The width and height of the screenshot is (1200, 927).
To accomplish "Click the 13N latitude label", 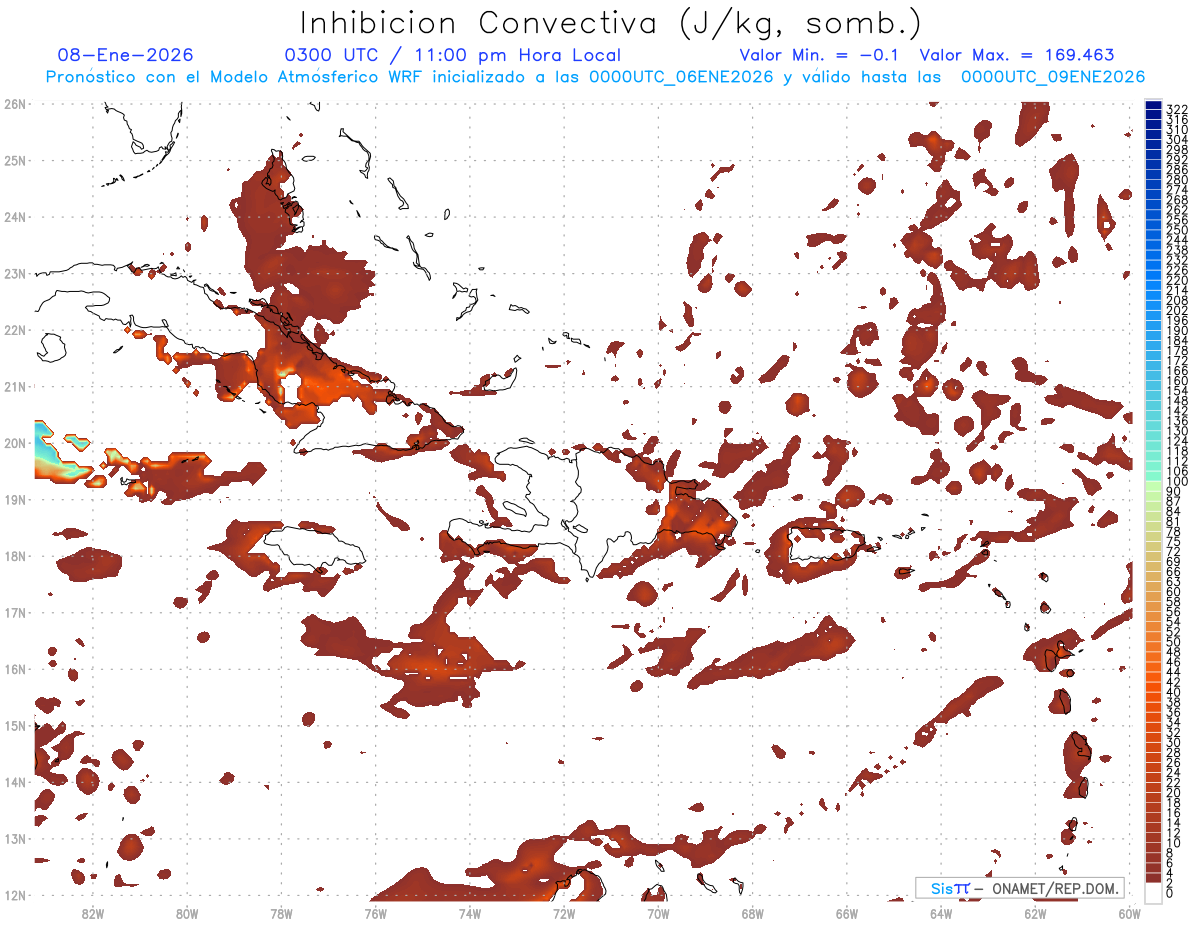I will click(15, 838).
